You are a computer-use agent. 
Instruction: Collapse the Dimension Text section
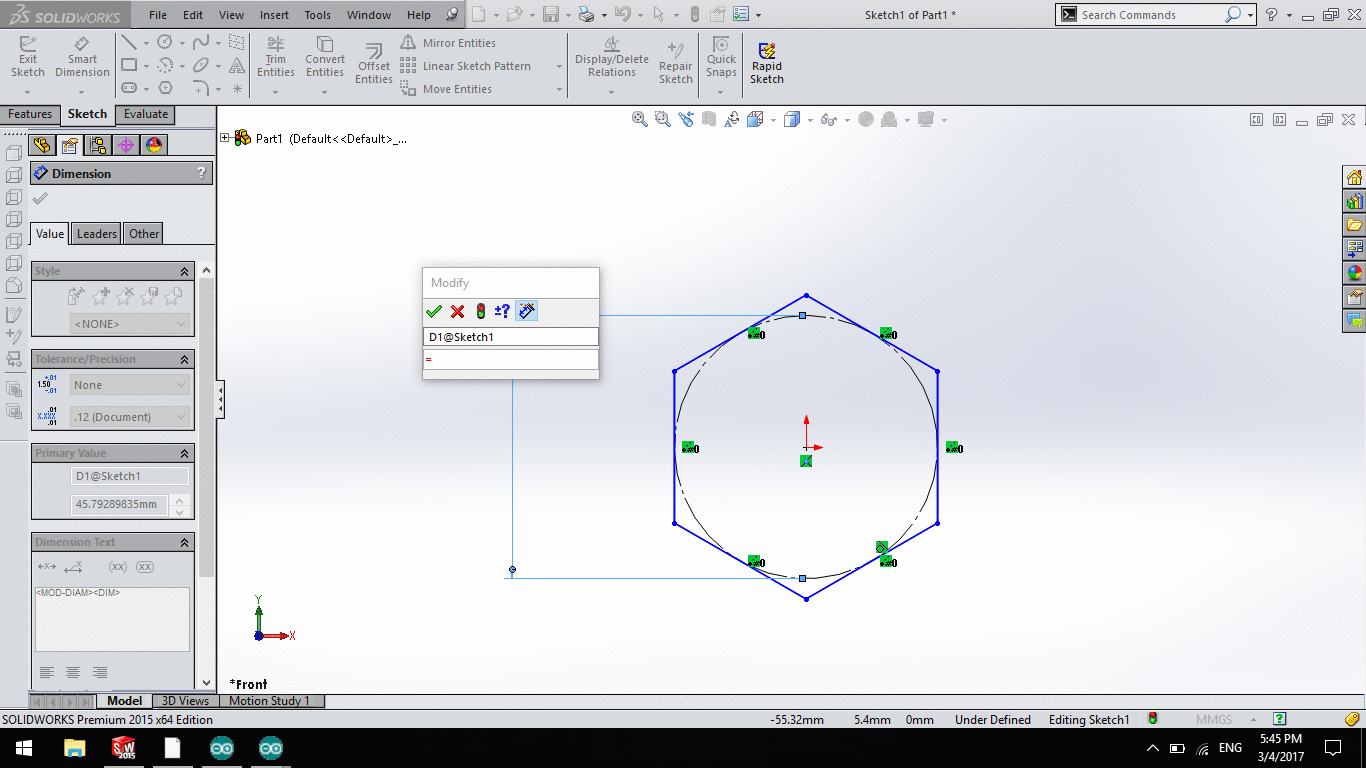tap(184, 542)
